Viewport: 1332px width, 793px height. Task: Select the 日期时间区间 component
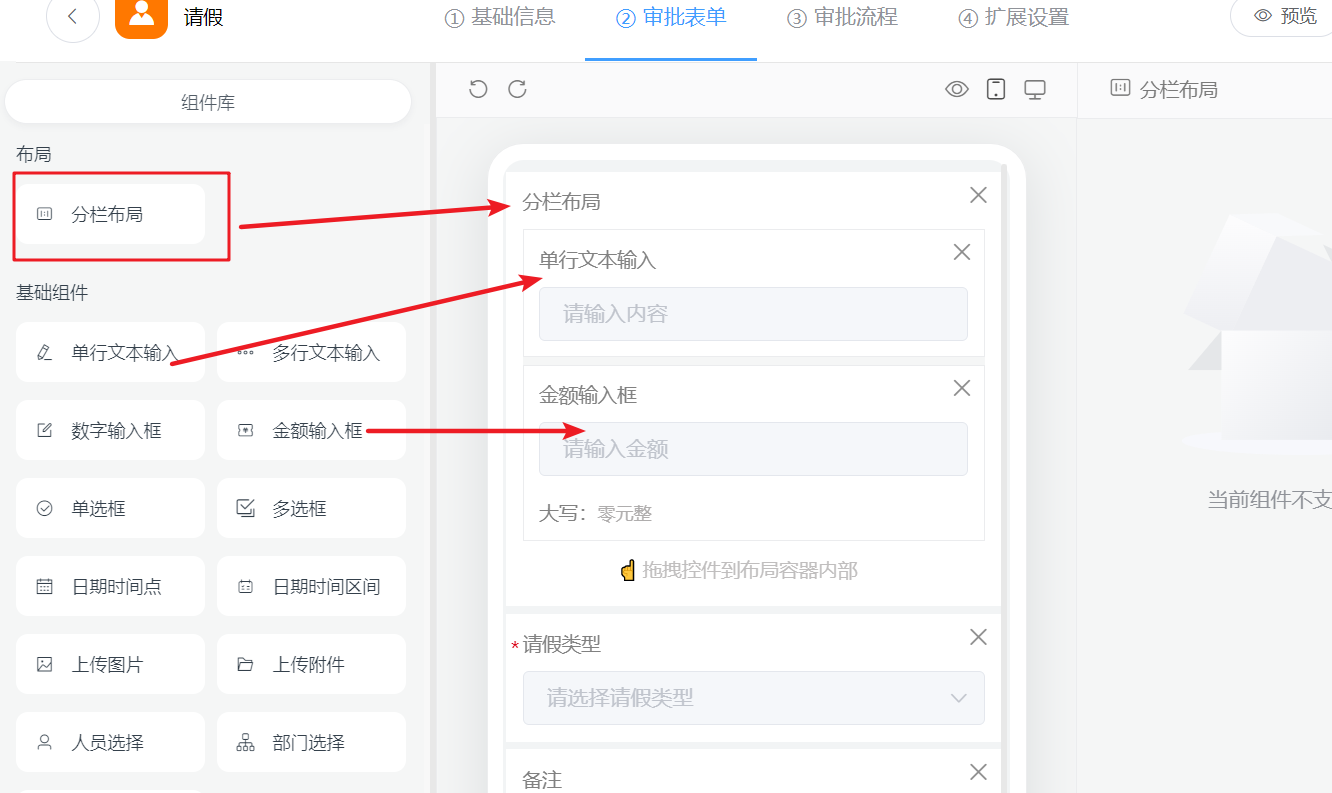(x=311, y=586)
